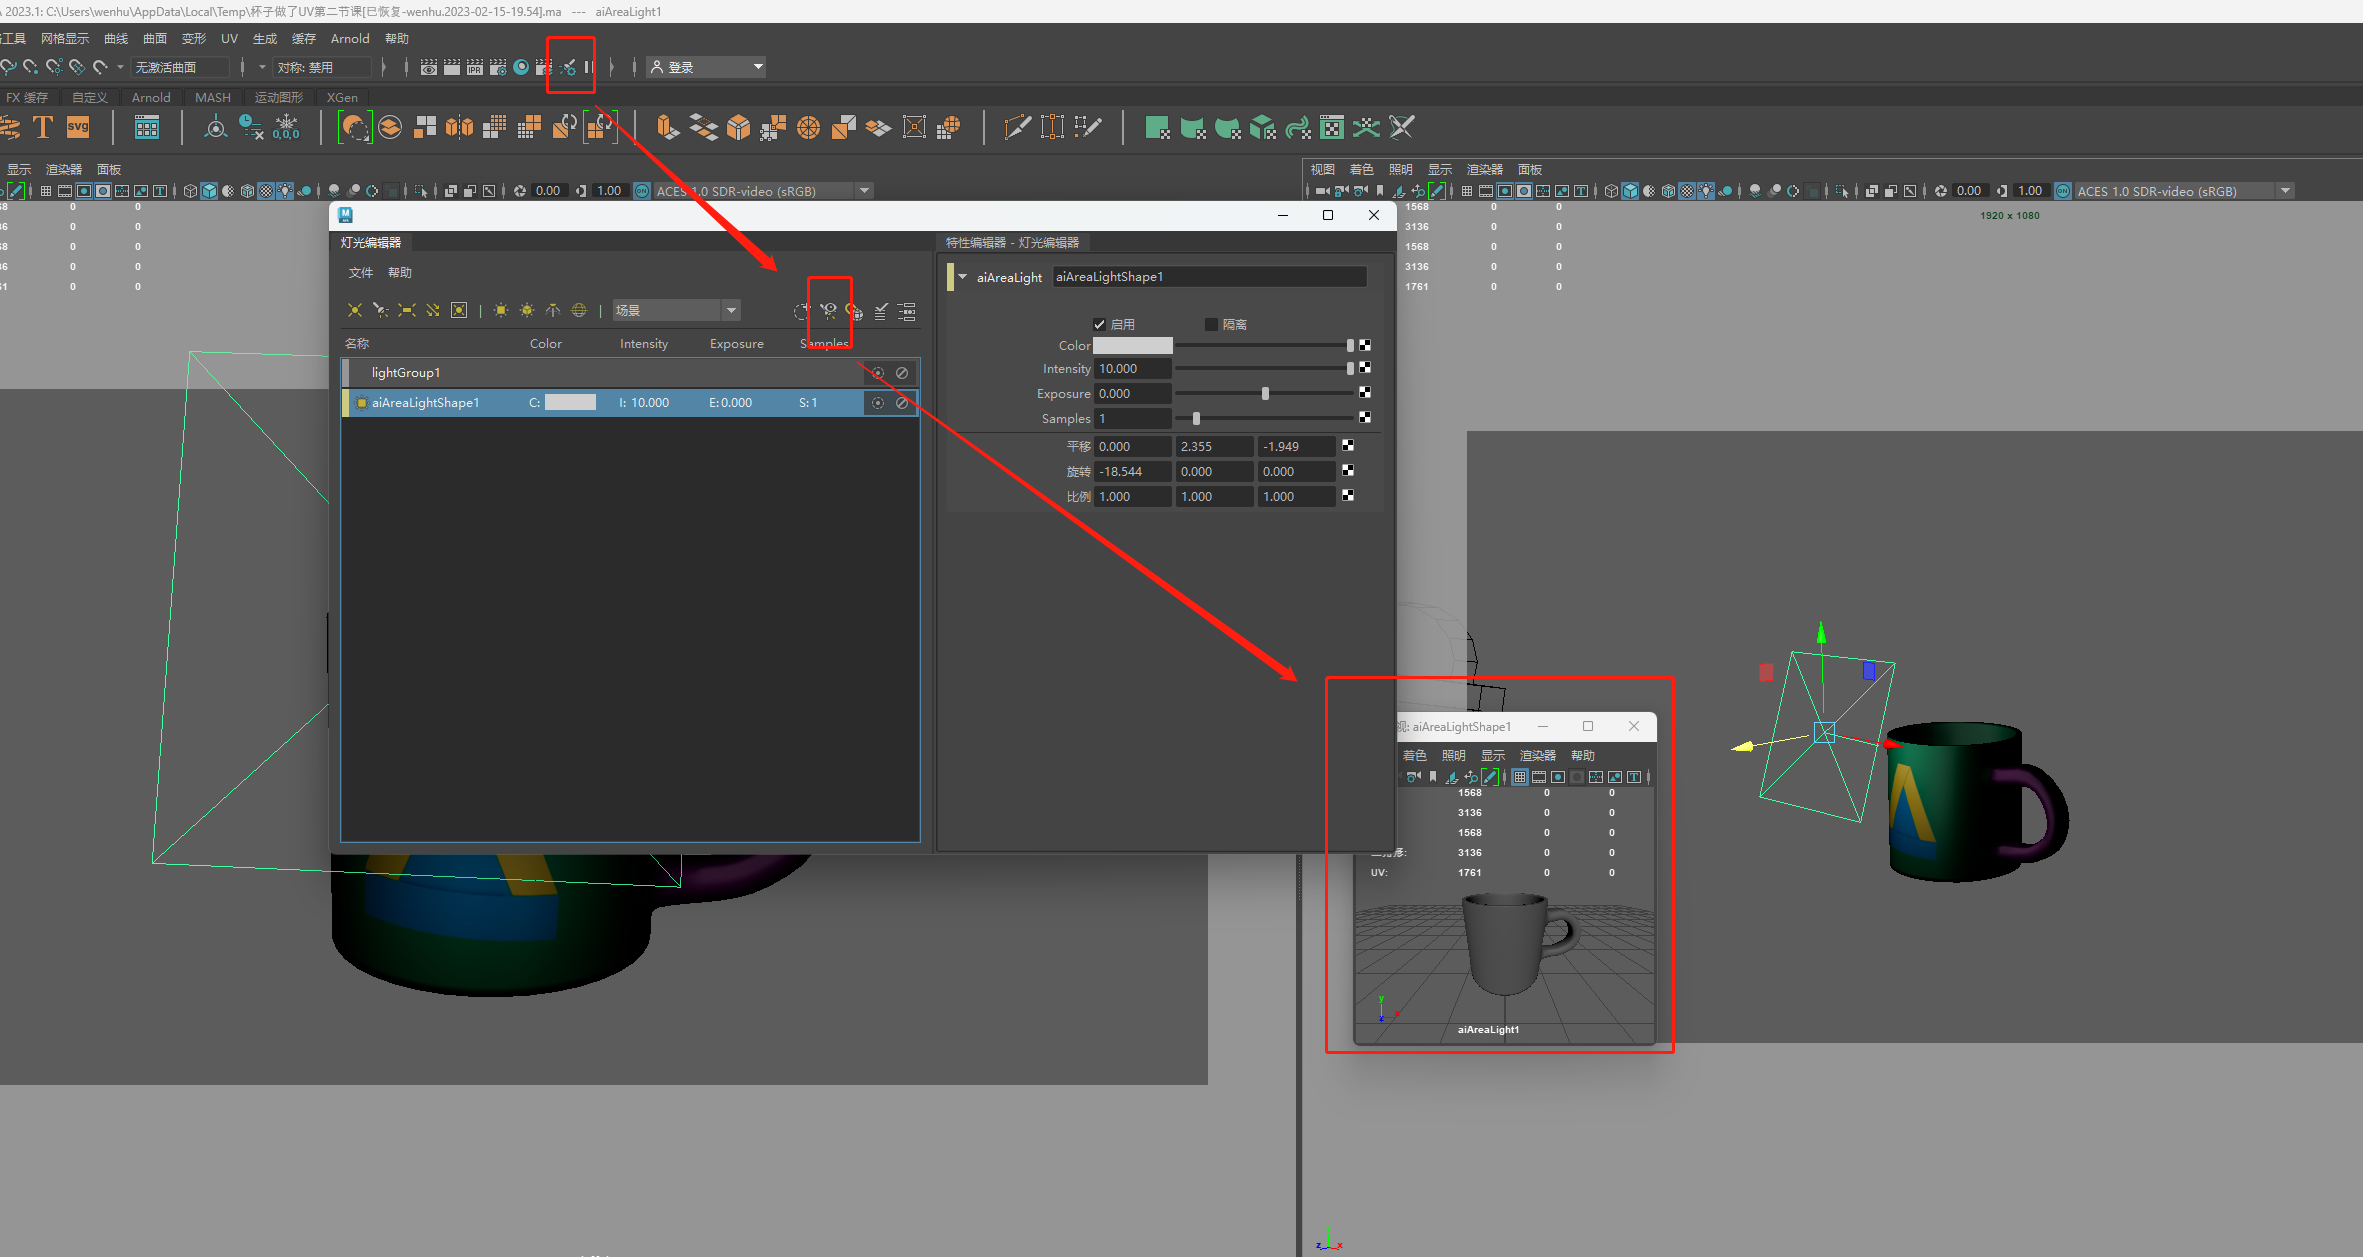Open the 场景 scene dropdown
This screenshot has width=2363, height=1257.
pos(676,311)
